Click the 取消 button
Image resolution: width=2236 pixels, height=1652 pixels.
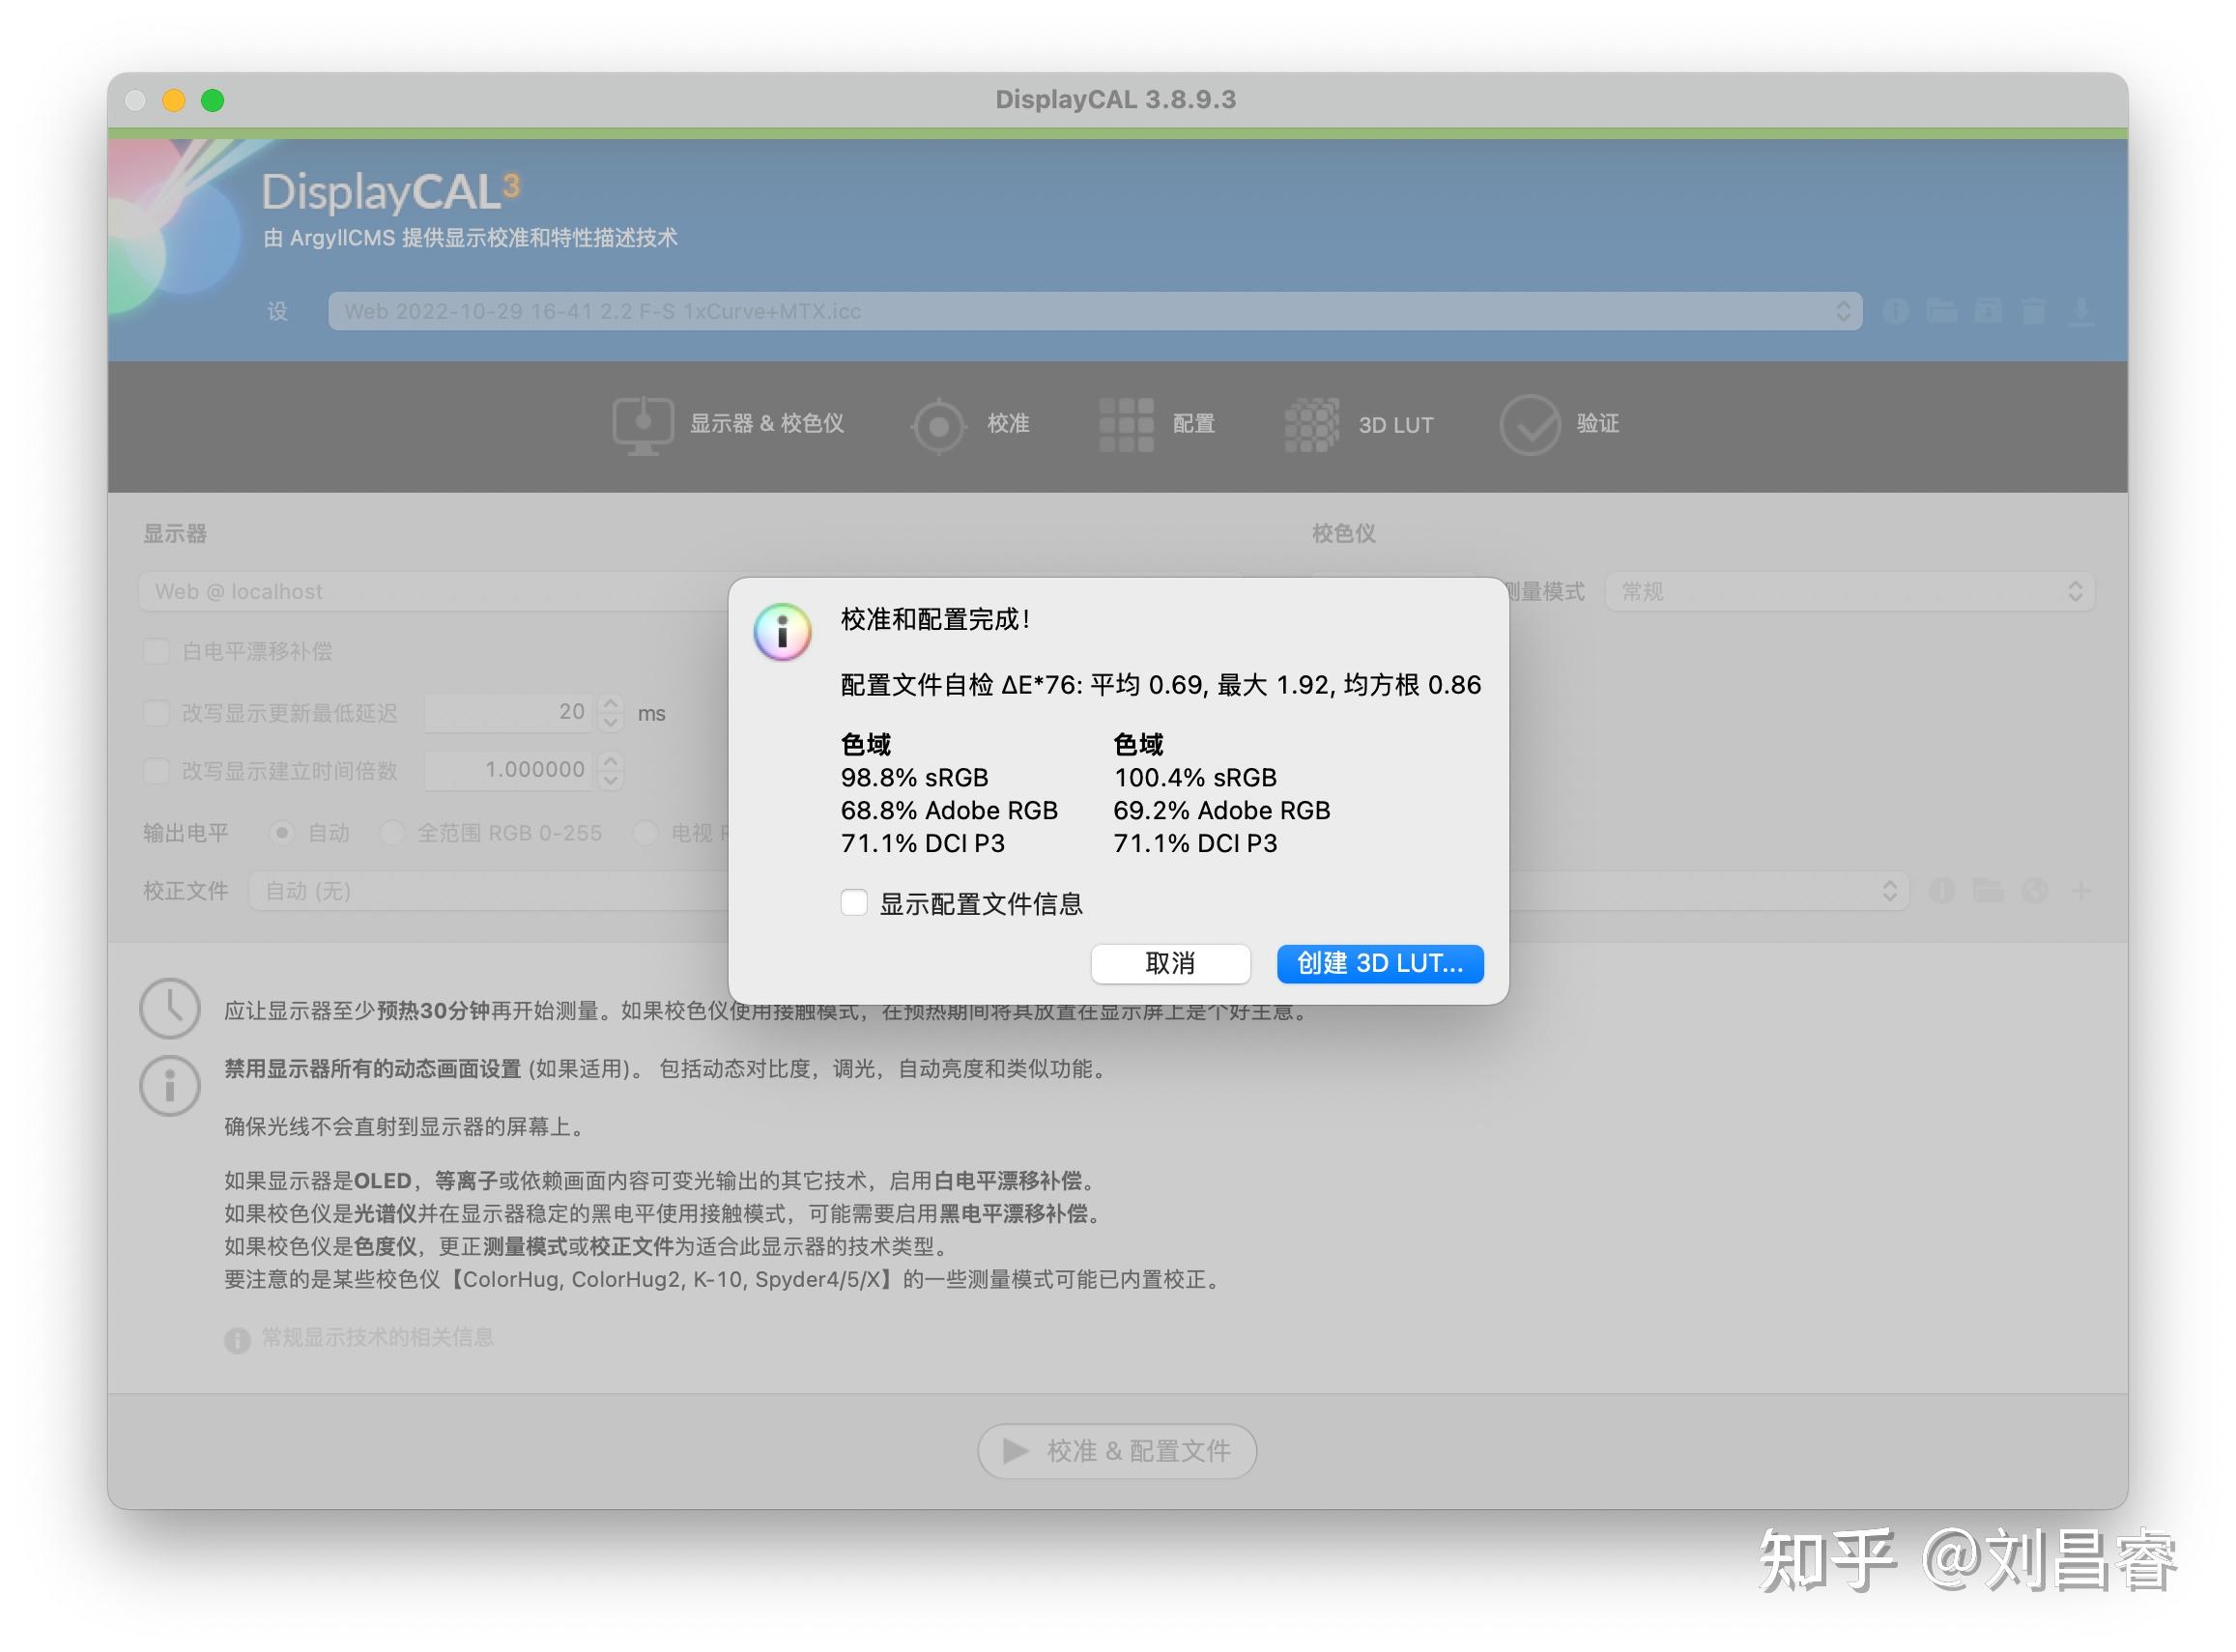point(1170,963)
